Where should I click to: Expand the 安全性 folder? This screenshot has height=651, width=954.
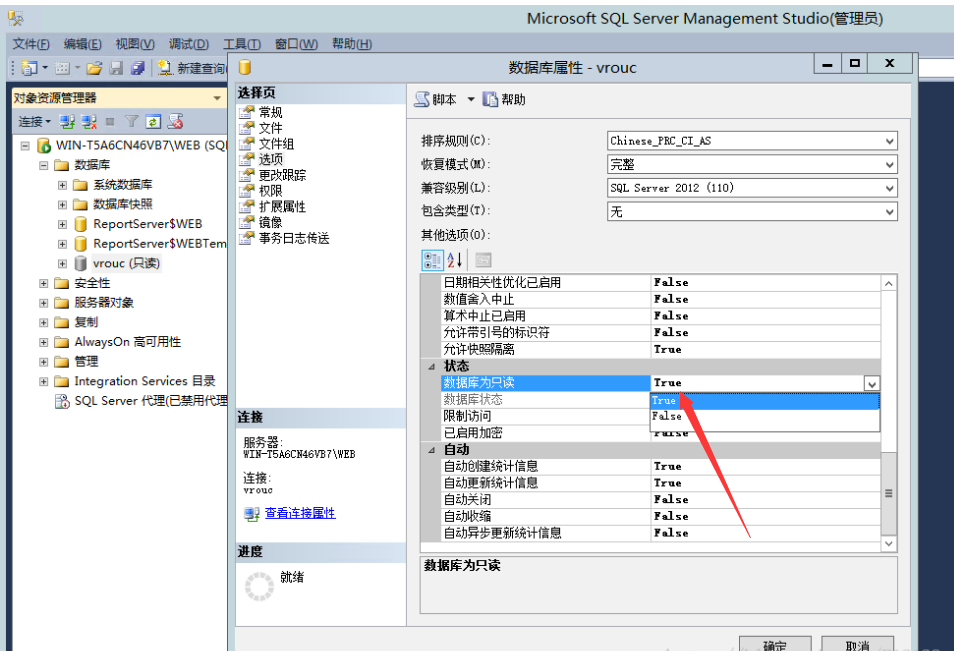click(x=43, y=283)
